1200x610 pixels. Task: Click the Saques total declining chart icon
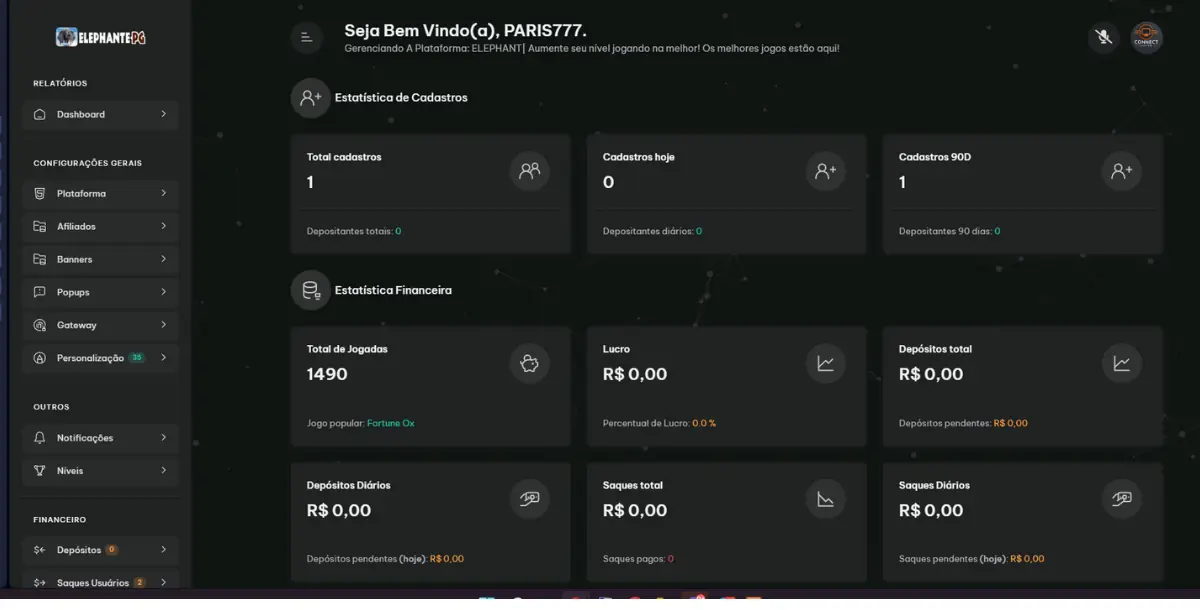[825, 499]
